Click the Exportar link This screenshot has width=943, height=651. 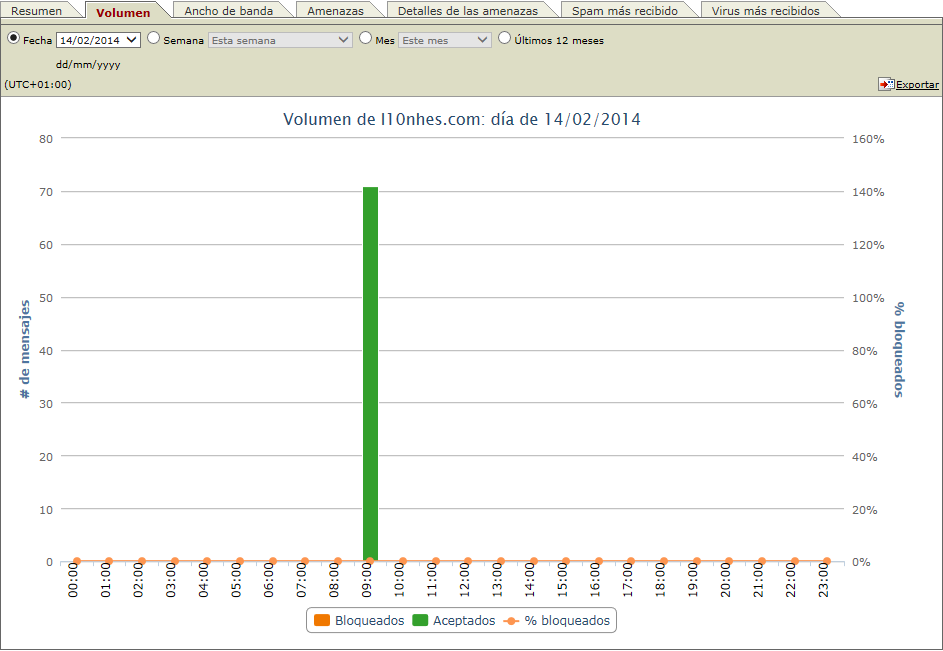tap(915, 84)
